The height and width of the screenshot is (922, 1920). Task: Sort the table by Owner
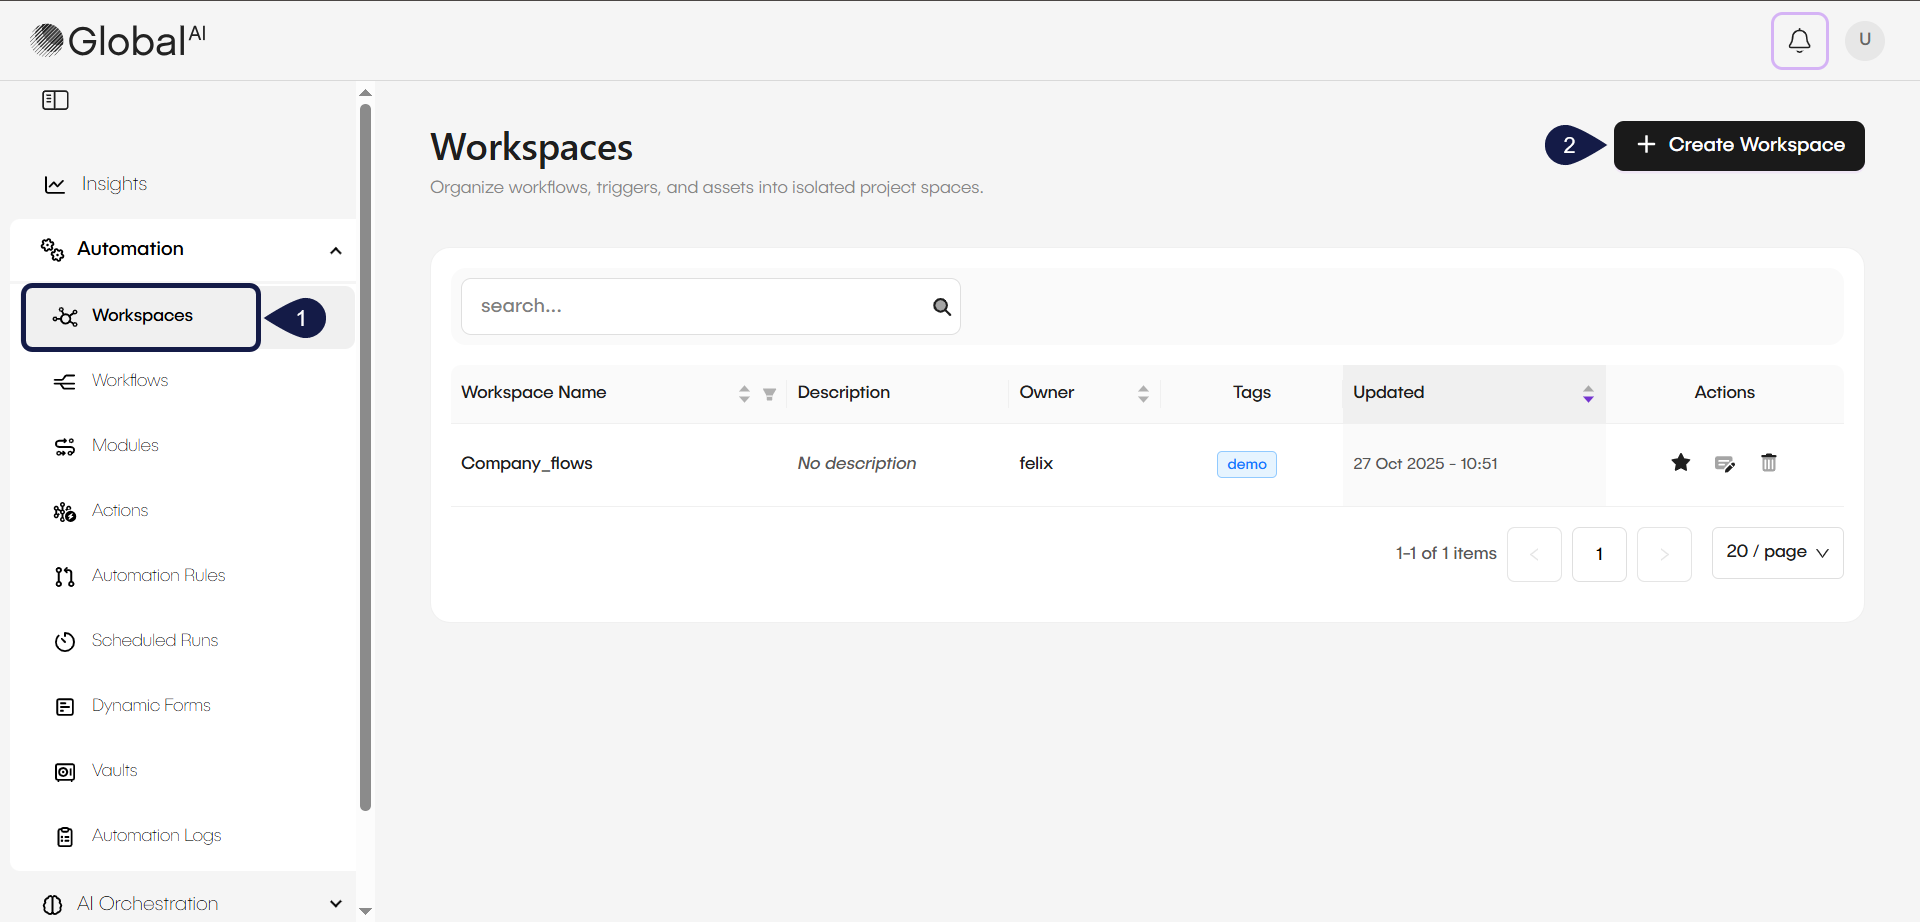pos(1144,393)
